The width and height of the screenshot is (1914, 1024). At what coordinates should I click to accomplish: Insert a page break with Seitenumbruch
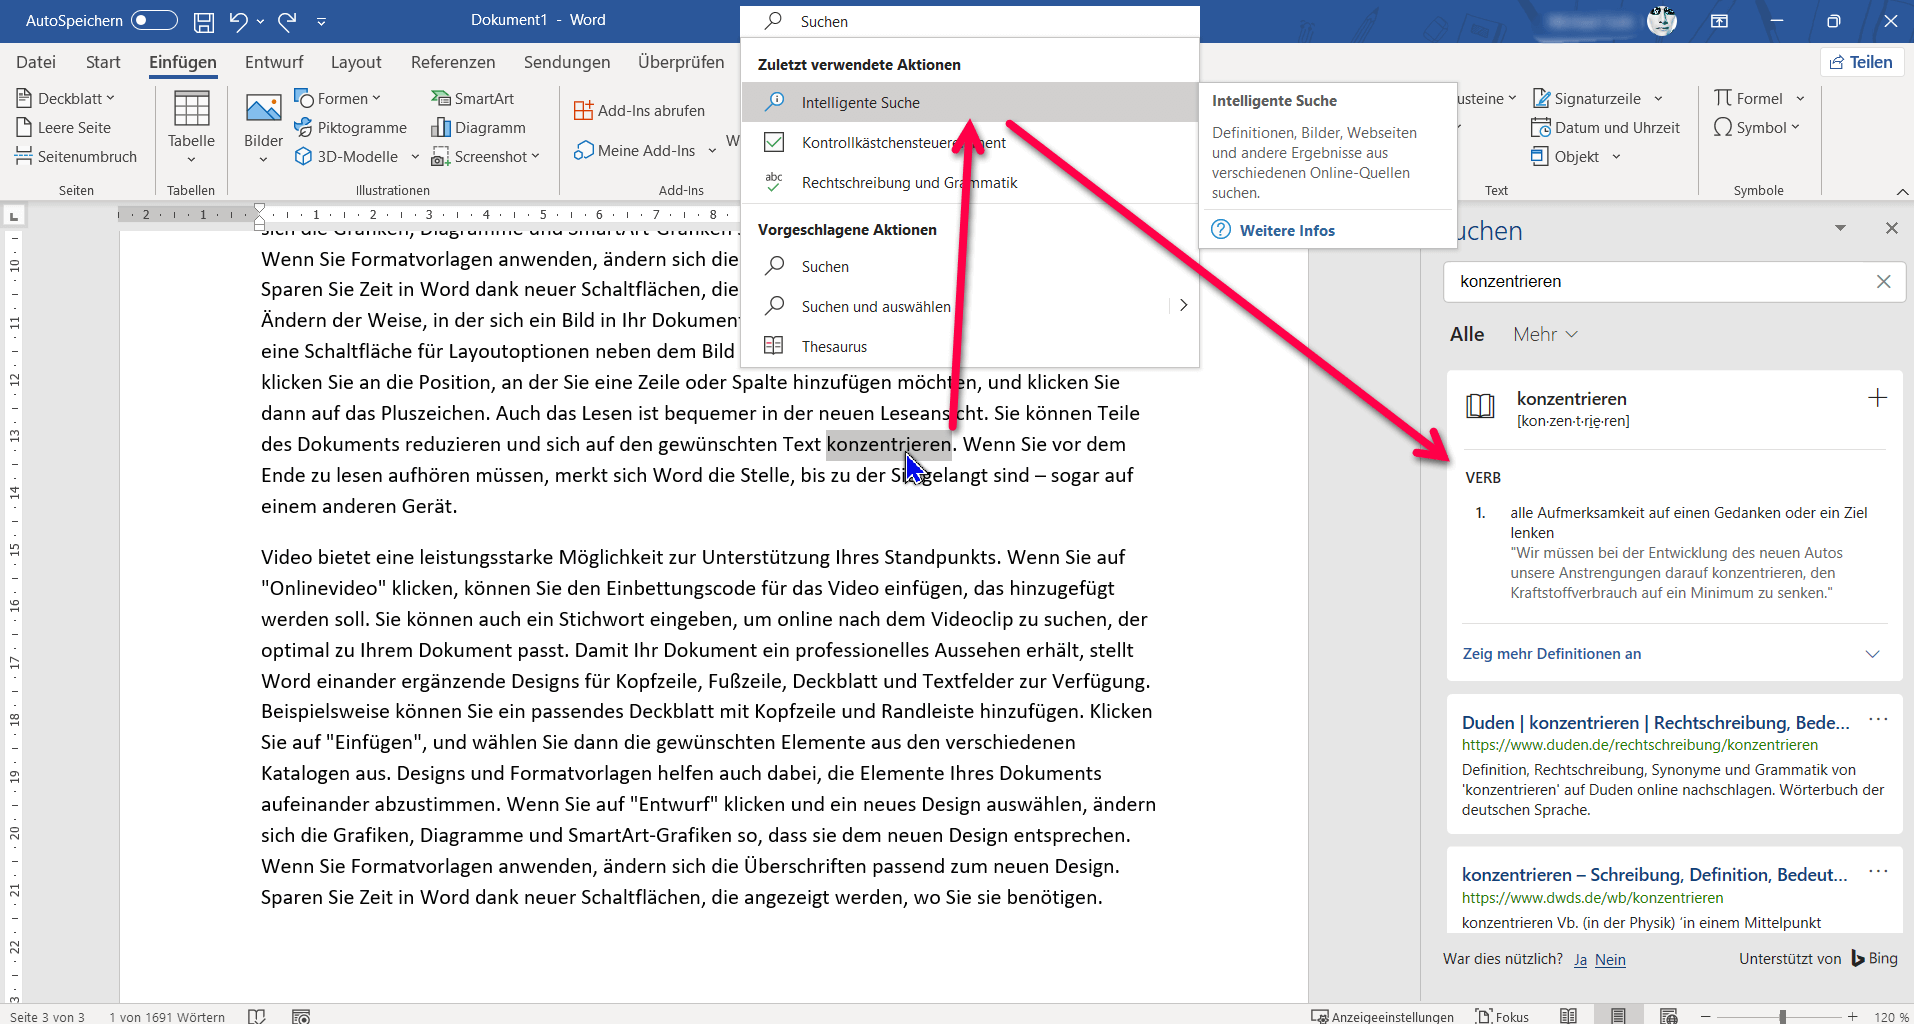pos(76,156)
